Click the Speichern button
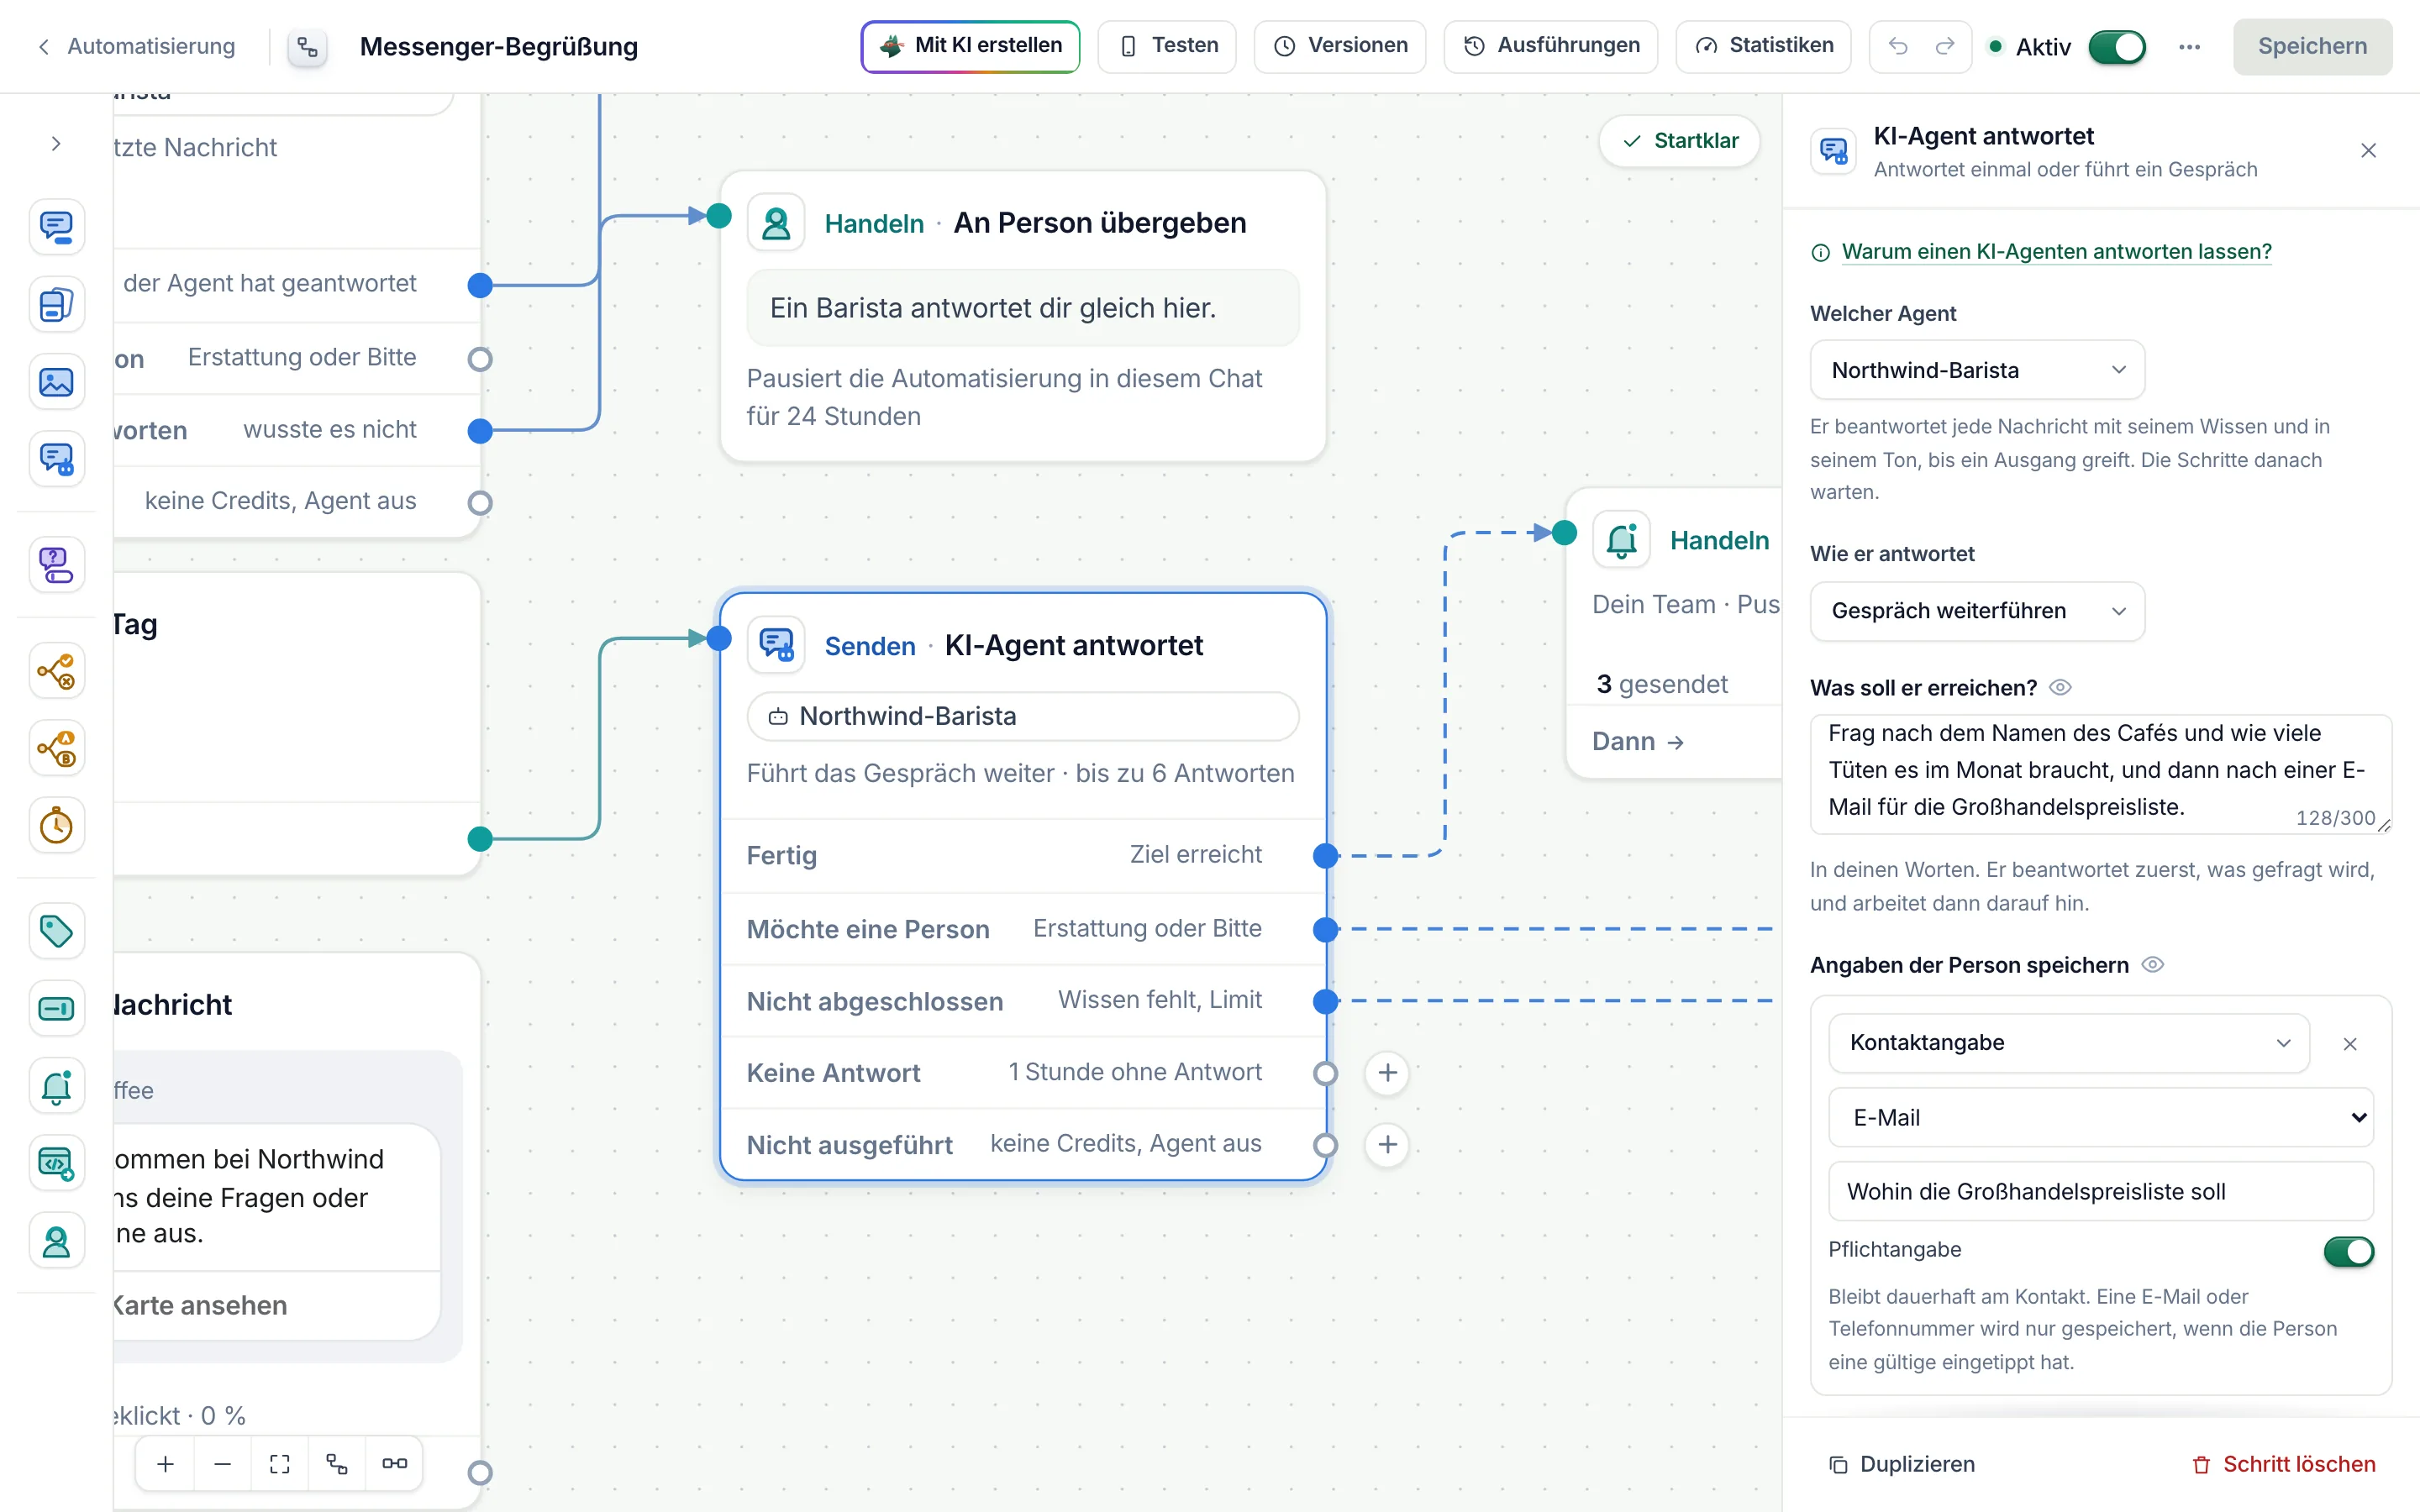 [2312, 47]
